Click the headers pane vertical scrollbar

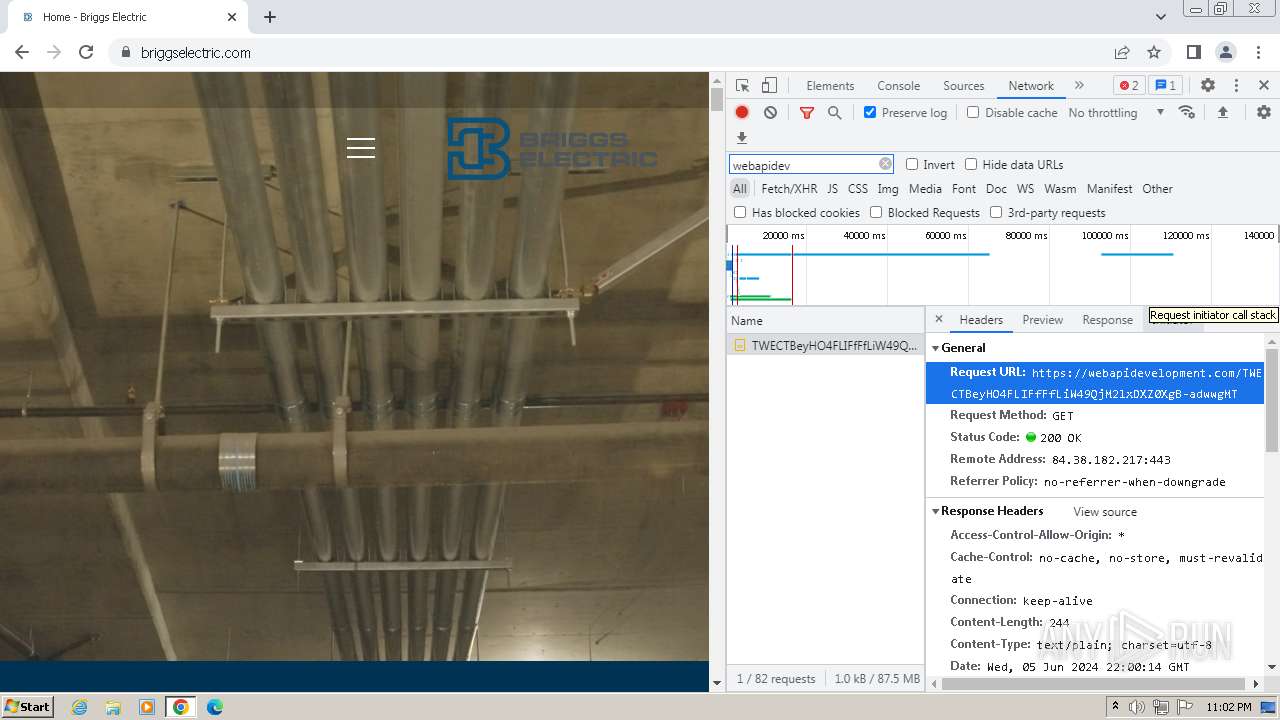click(1272, 400)
